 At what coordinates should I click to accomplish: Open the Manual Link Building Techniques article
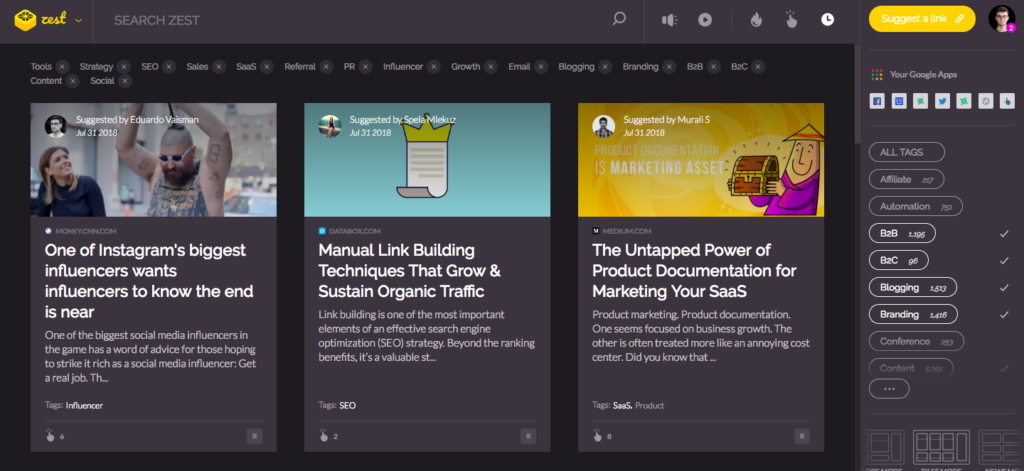[409, 270]
